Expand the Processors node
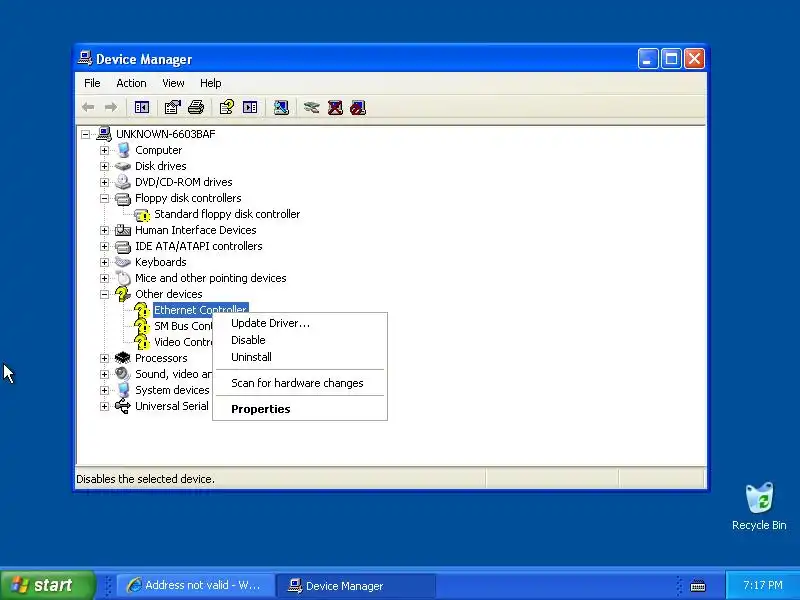 pos(105,358)
